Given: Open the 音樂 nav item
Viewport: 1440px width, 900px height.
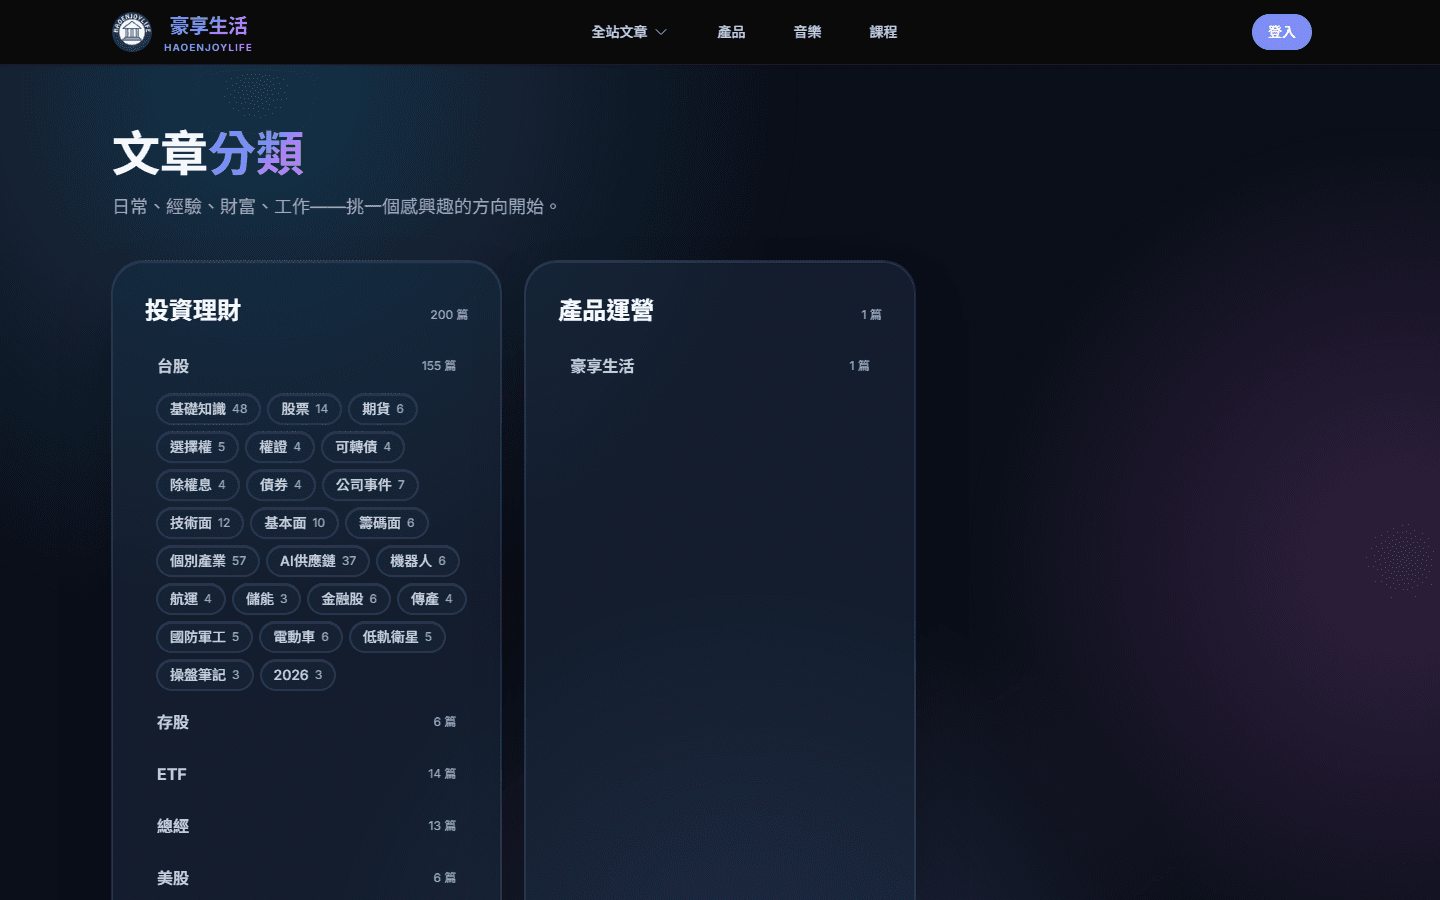Looking at the screenshot, I should pos(807,32).
